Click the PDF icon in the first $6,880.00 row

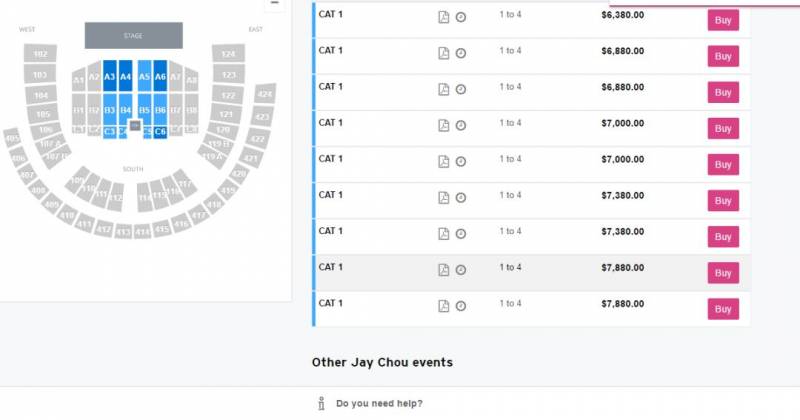pyautogui.click(x=444, y=53)
